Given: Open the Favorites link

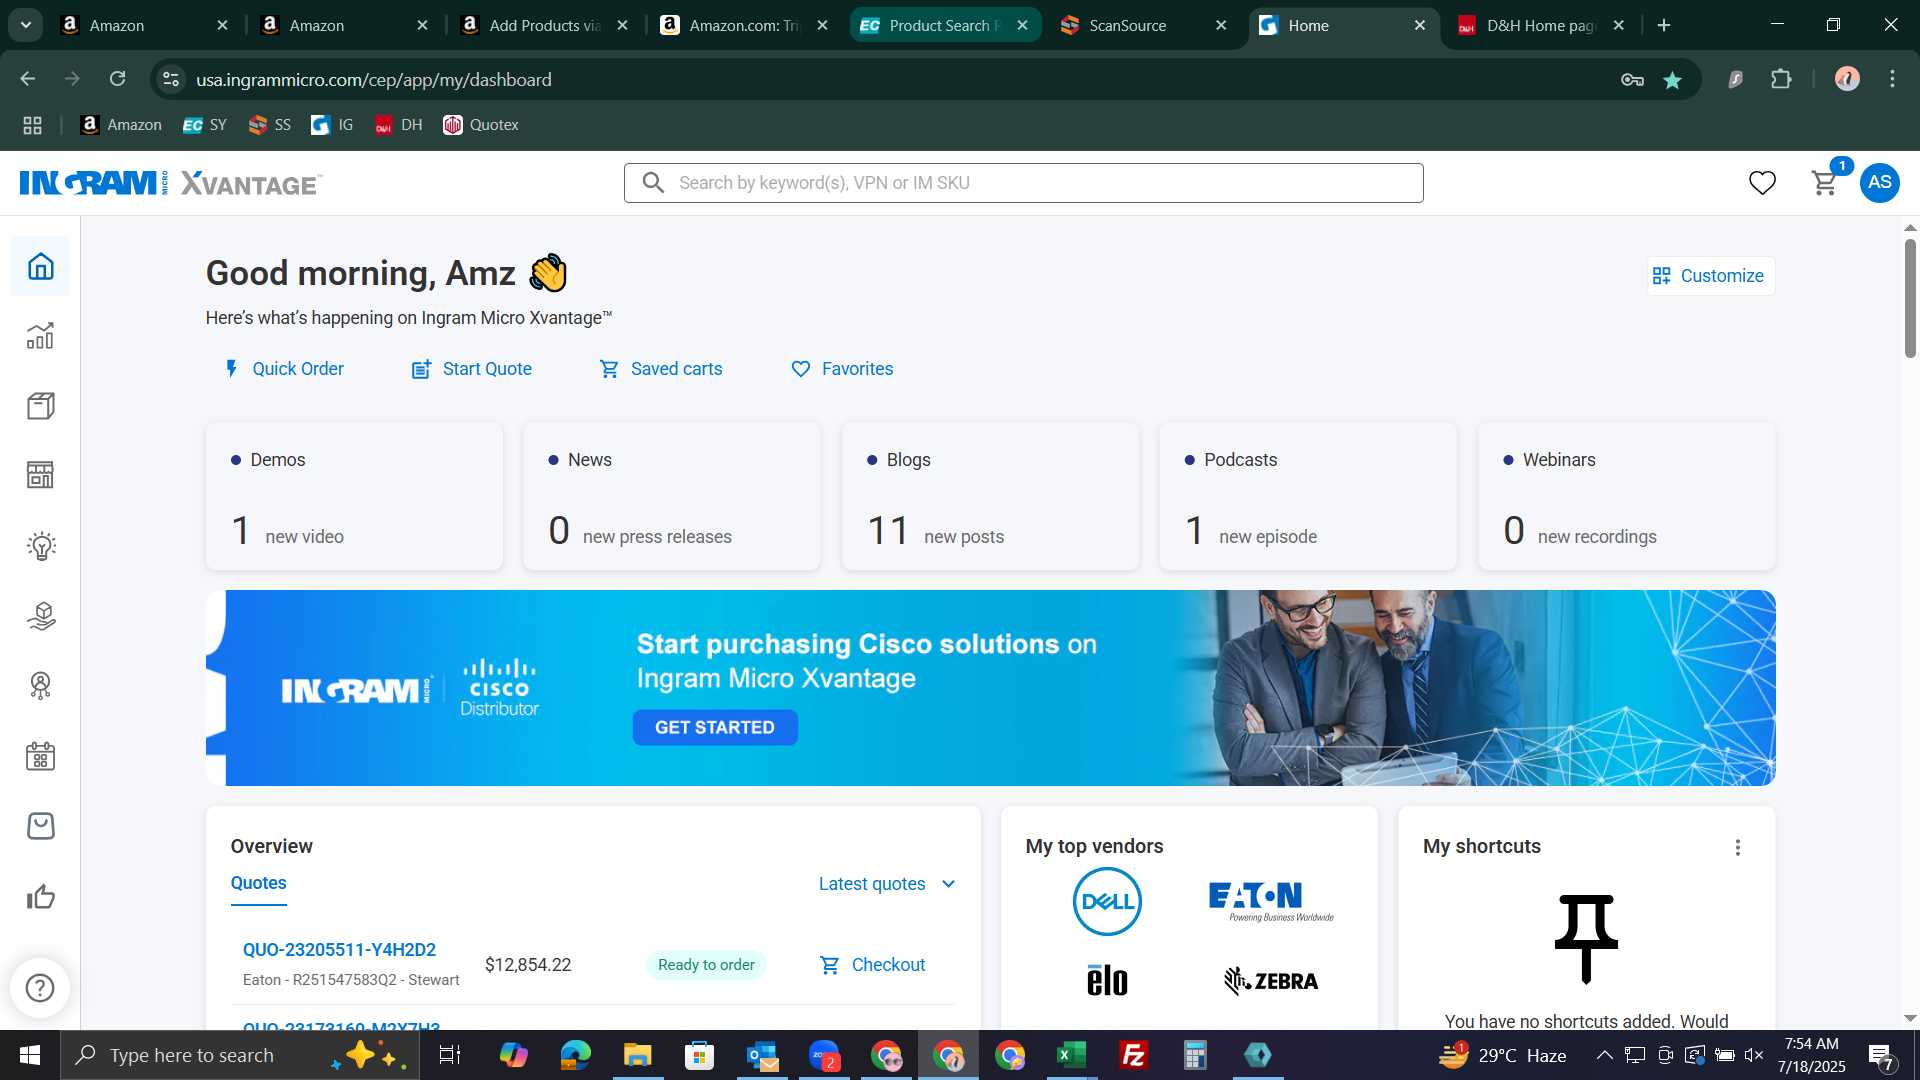Looking at the screenshot, I should (x=842, y=369).
